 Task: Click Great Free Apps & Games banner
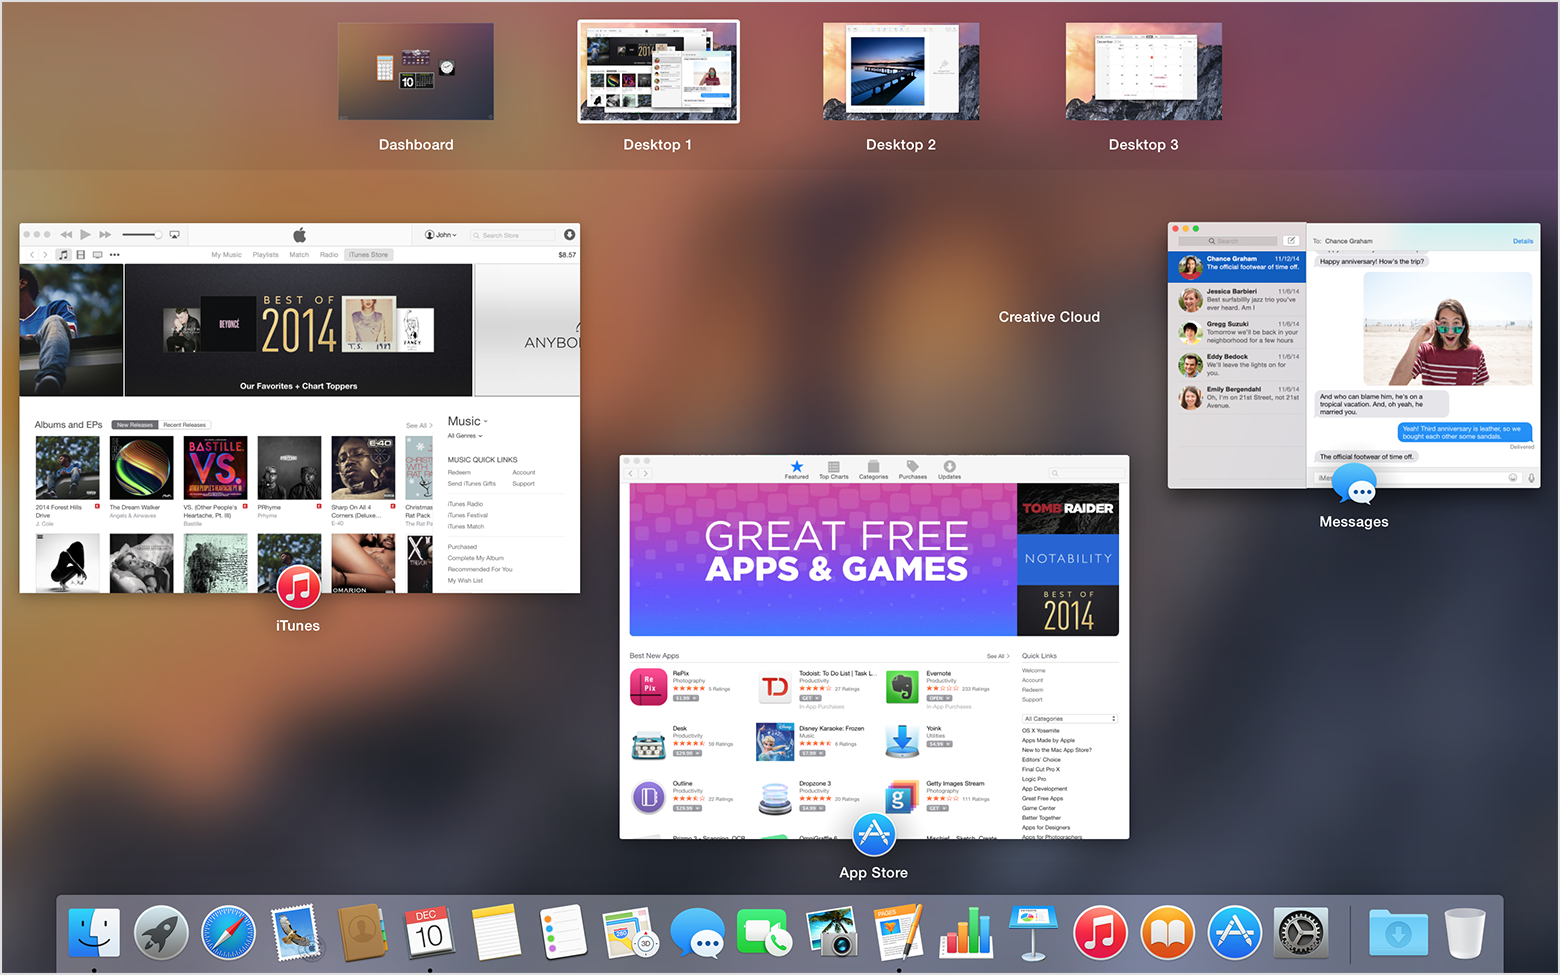tap(823, 559)
